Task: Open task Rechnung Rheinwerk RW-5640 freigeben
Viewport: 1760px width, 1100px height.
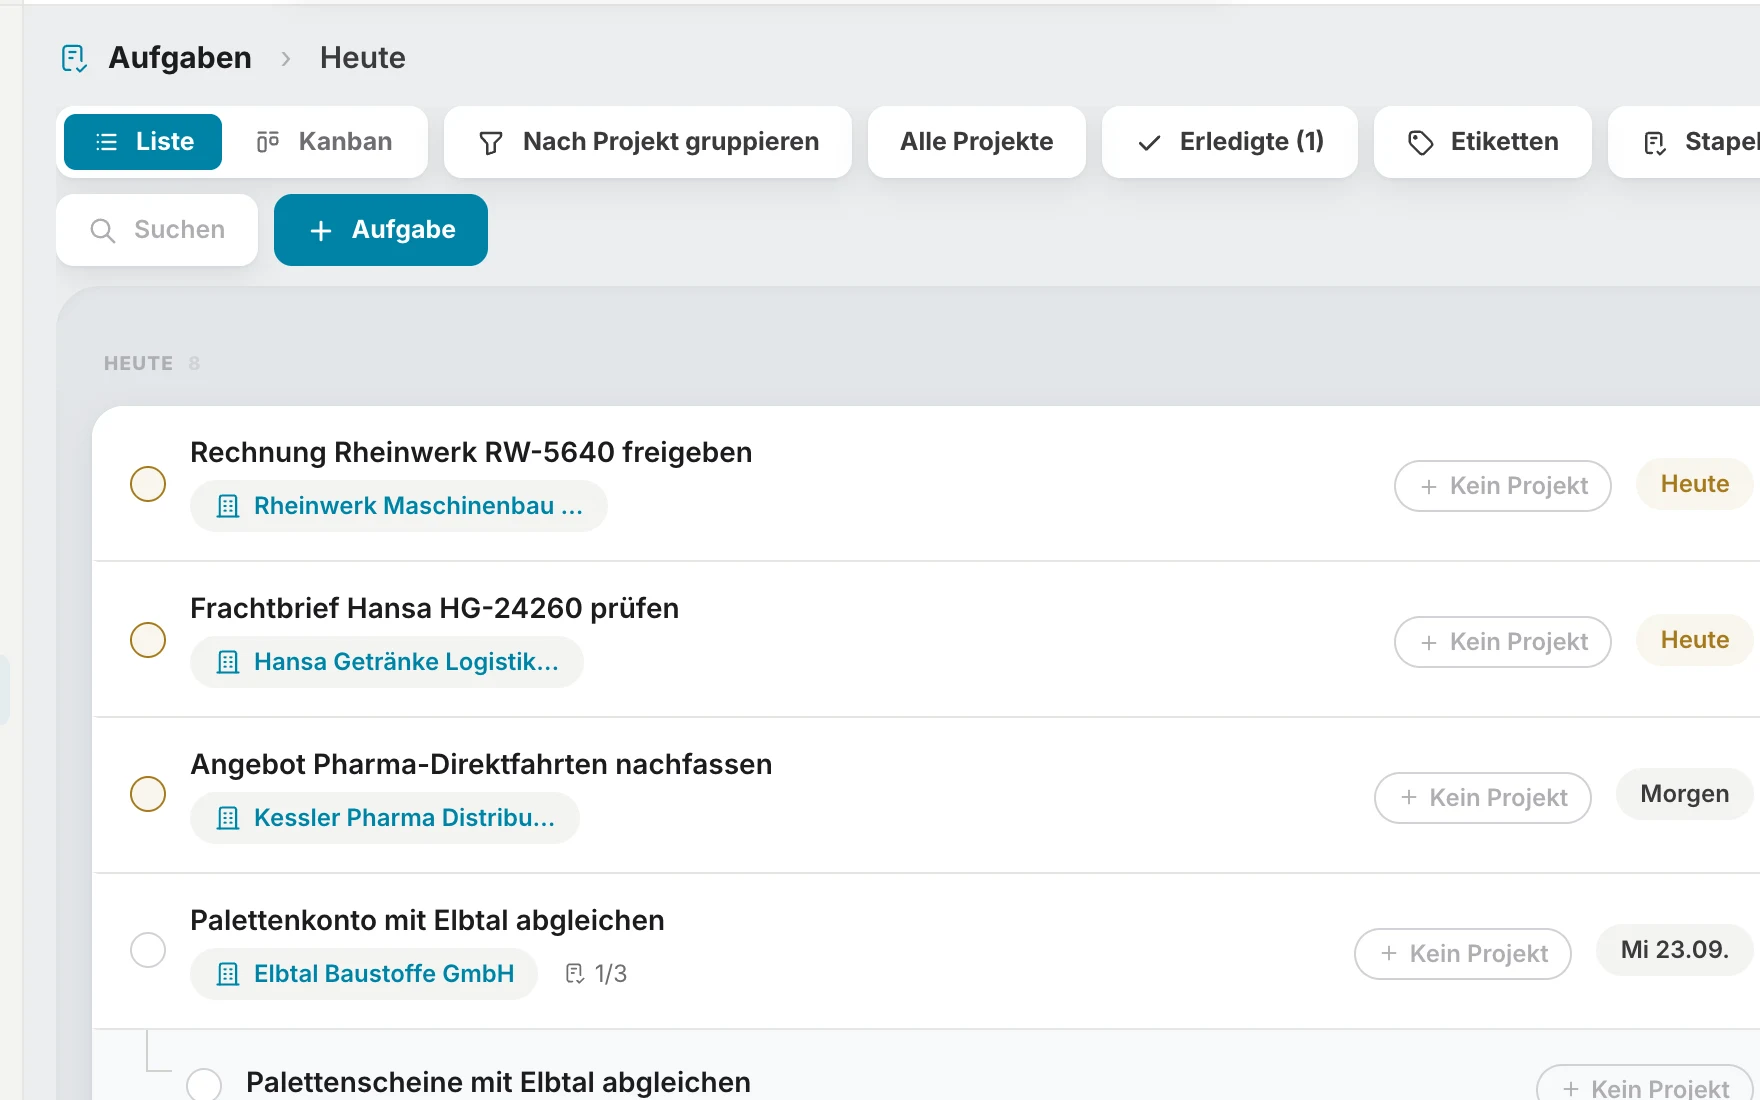Action: 471,452
